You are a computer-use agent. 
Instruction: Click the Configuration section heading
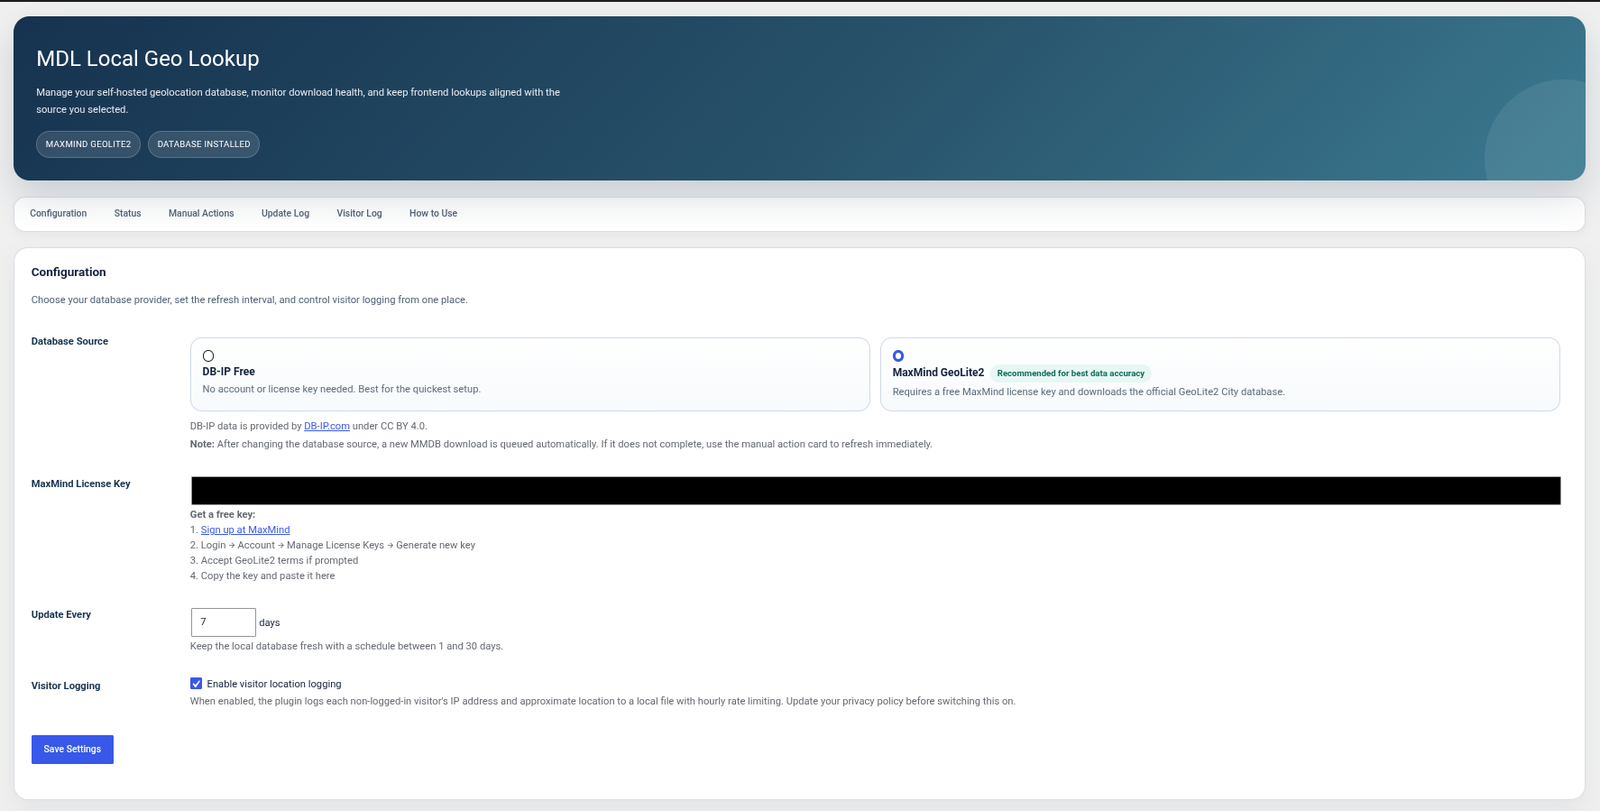point(68,272)
